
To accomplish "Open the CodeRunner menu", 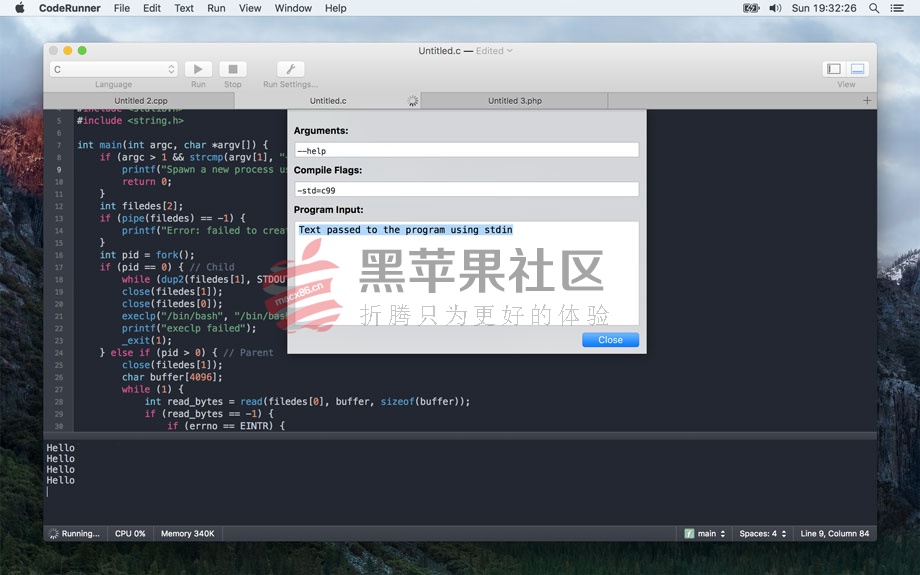I will 70,8.
